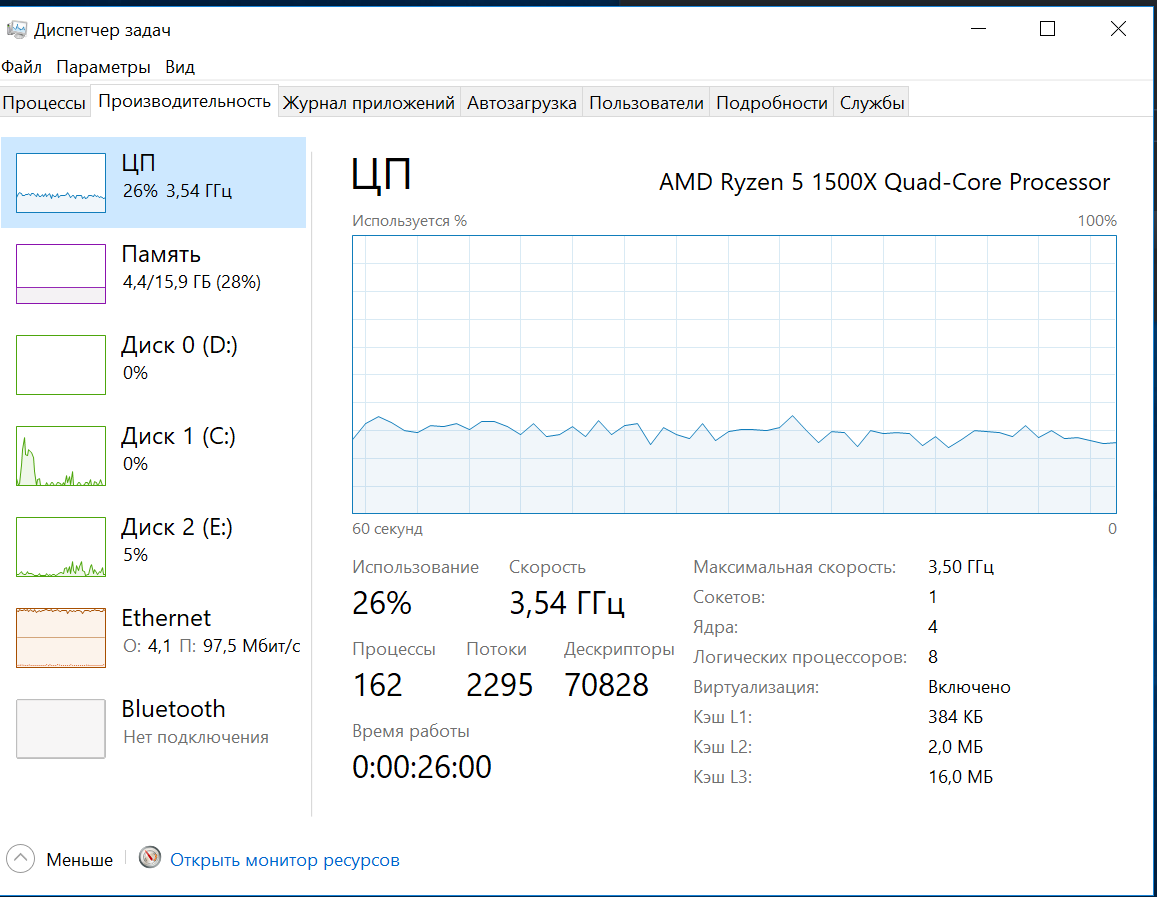Select the Memory usage graph thumbnail

point(61,273)
